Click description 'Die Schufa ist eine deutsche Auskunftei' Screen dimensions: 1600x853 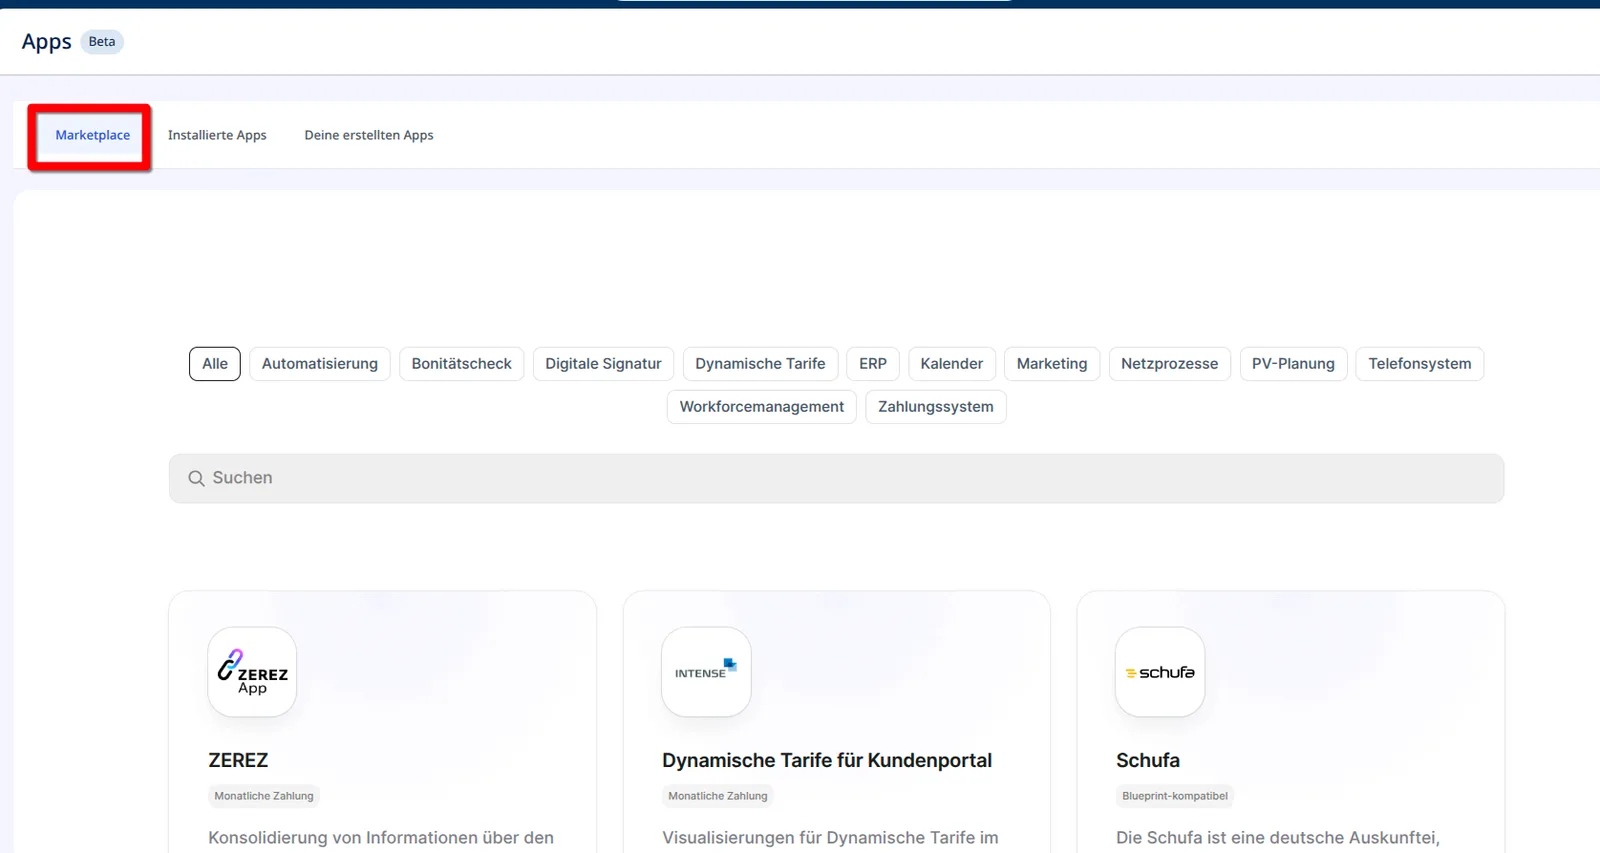pyautogui.click(x=1278, y=838)
